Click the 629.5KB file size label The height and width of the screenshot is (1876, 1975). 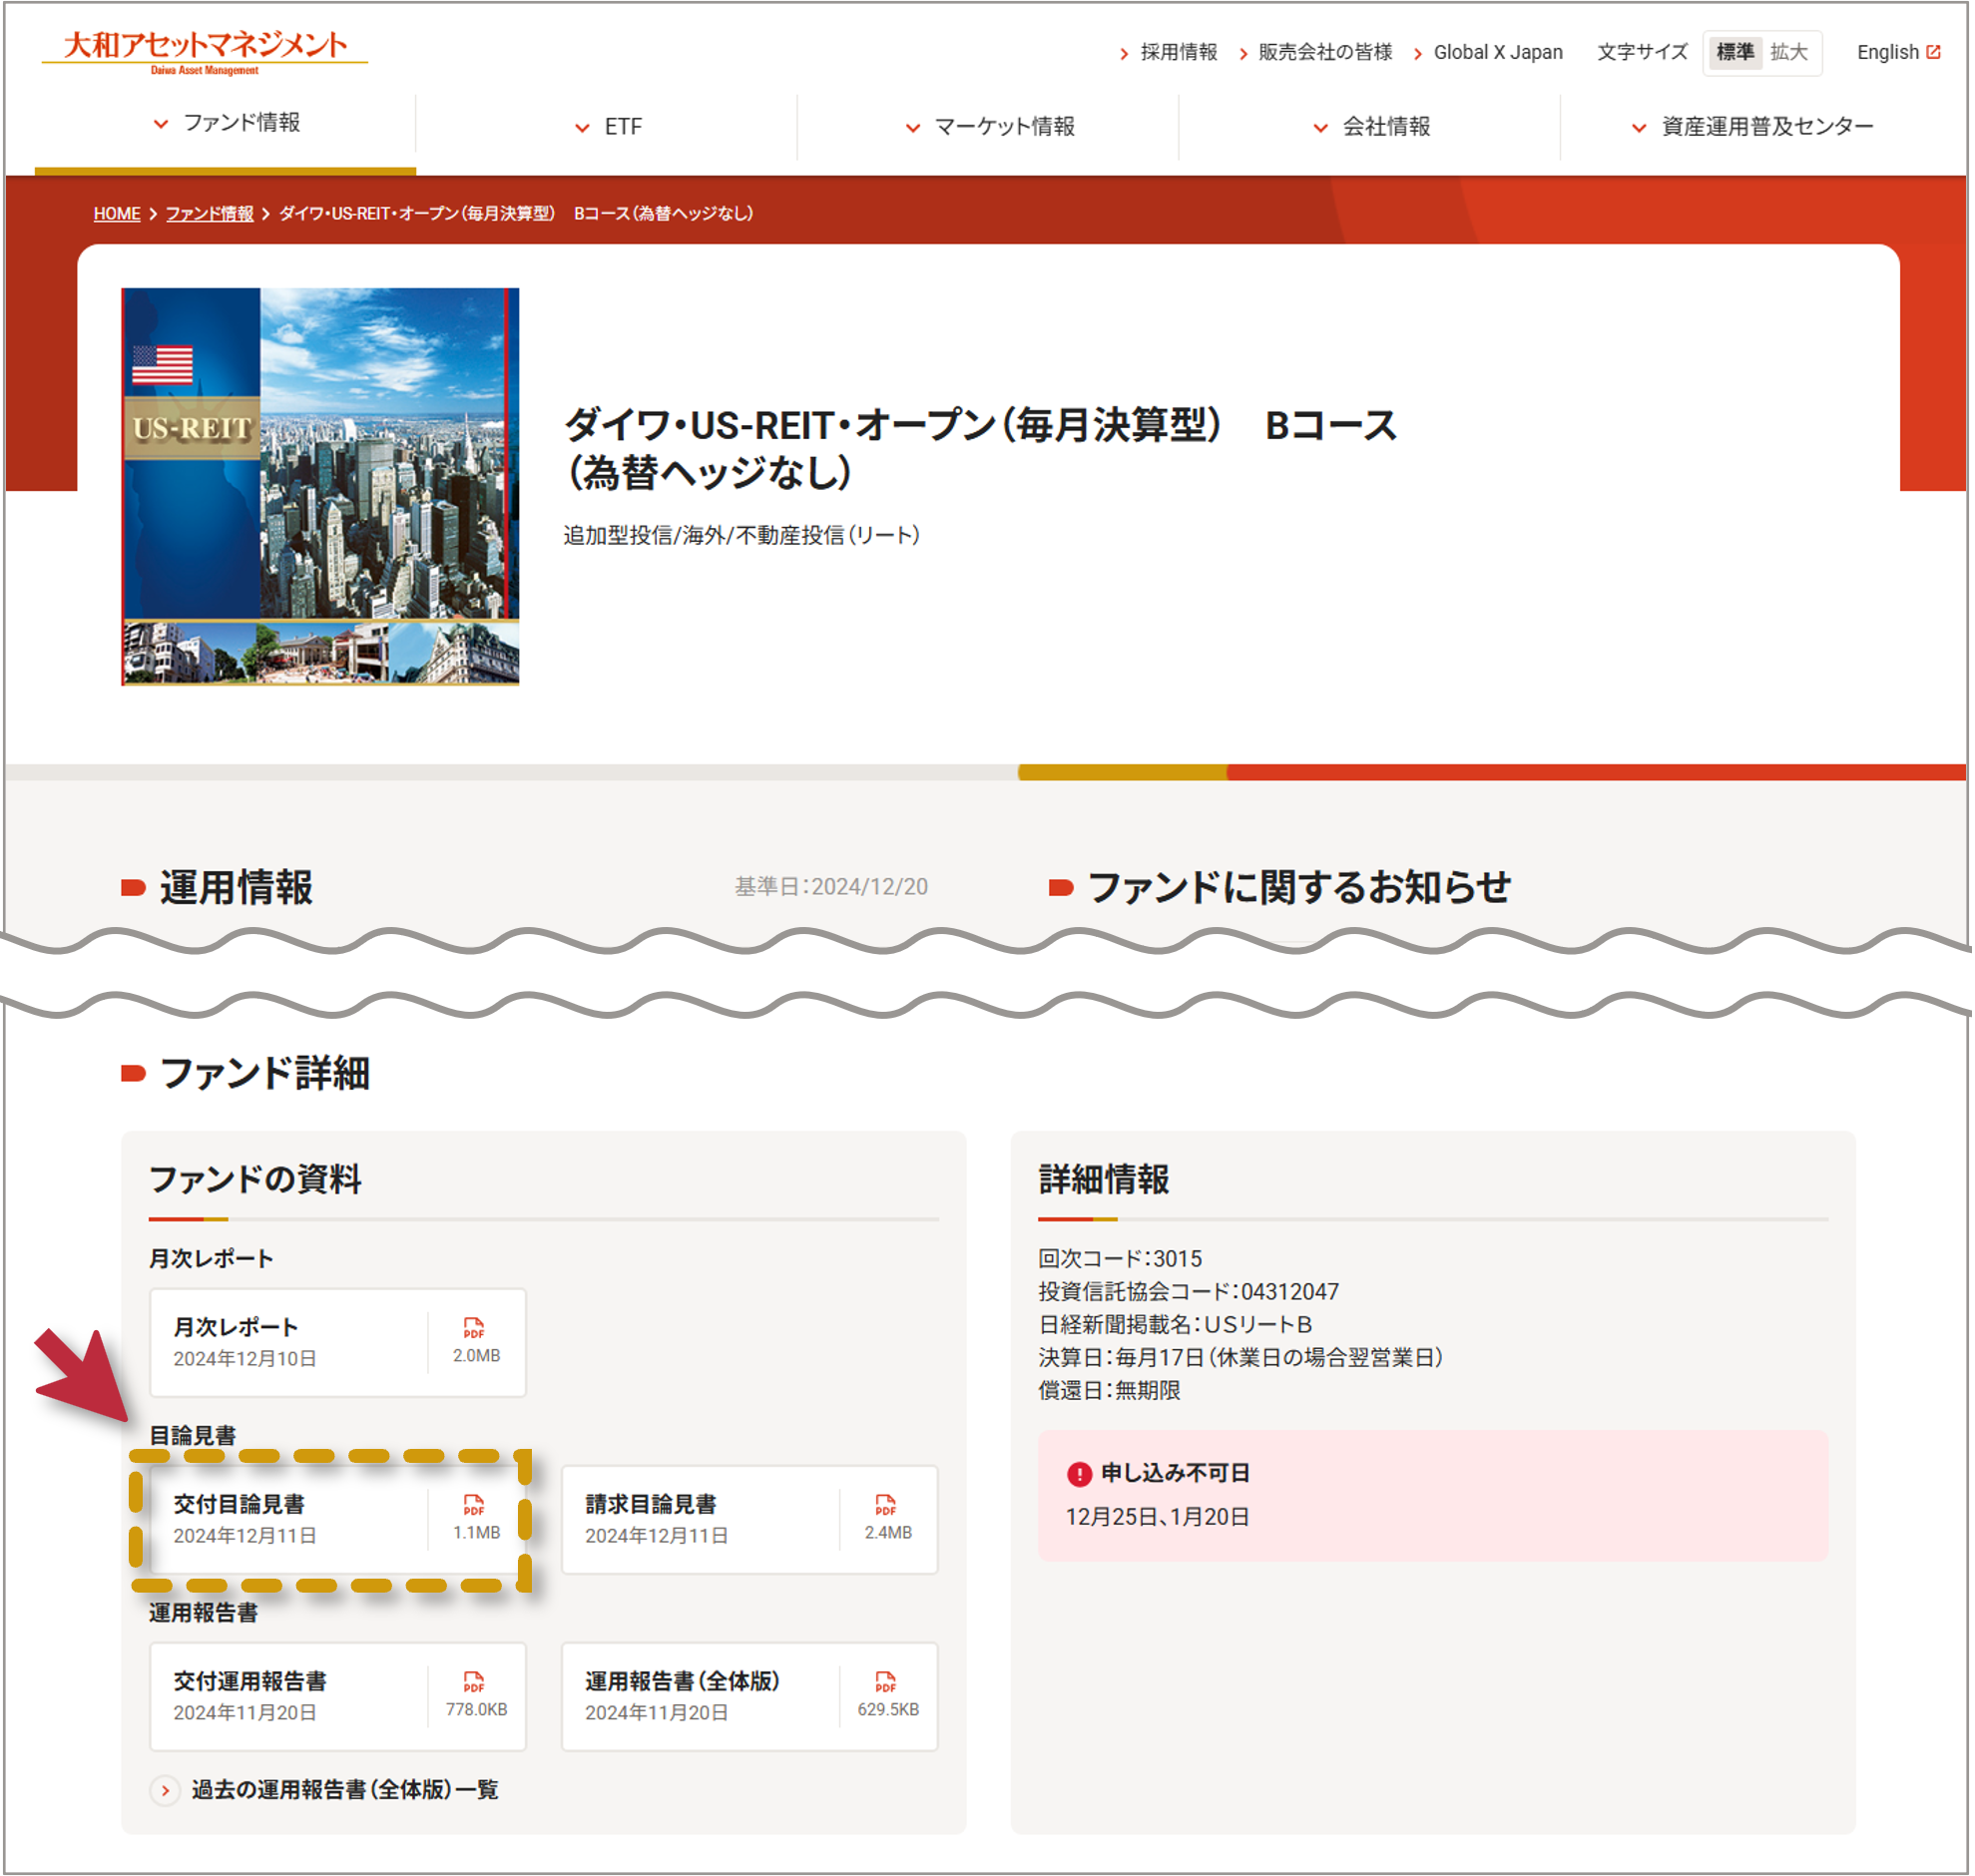pyautogui.click(x=889, y=1711)
